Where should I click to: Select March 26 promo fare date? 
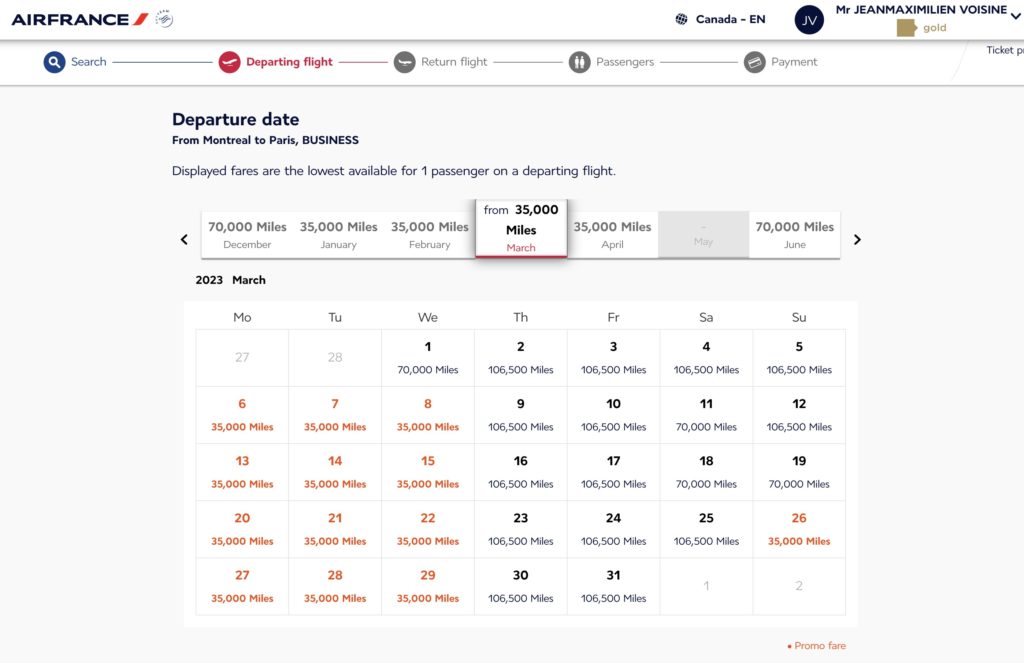(x=798, y=529)
